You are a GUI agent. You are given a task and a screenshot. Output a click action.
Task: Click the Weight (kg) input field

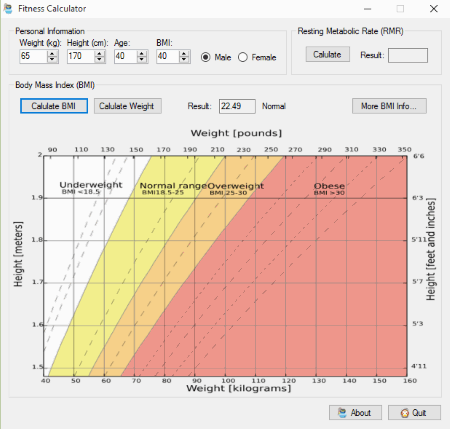pos(33,56)
